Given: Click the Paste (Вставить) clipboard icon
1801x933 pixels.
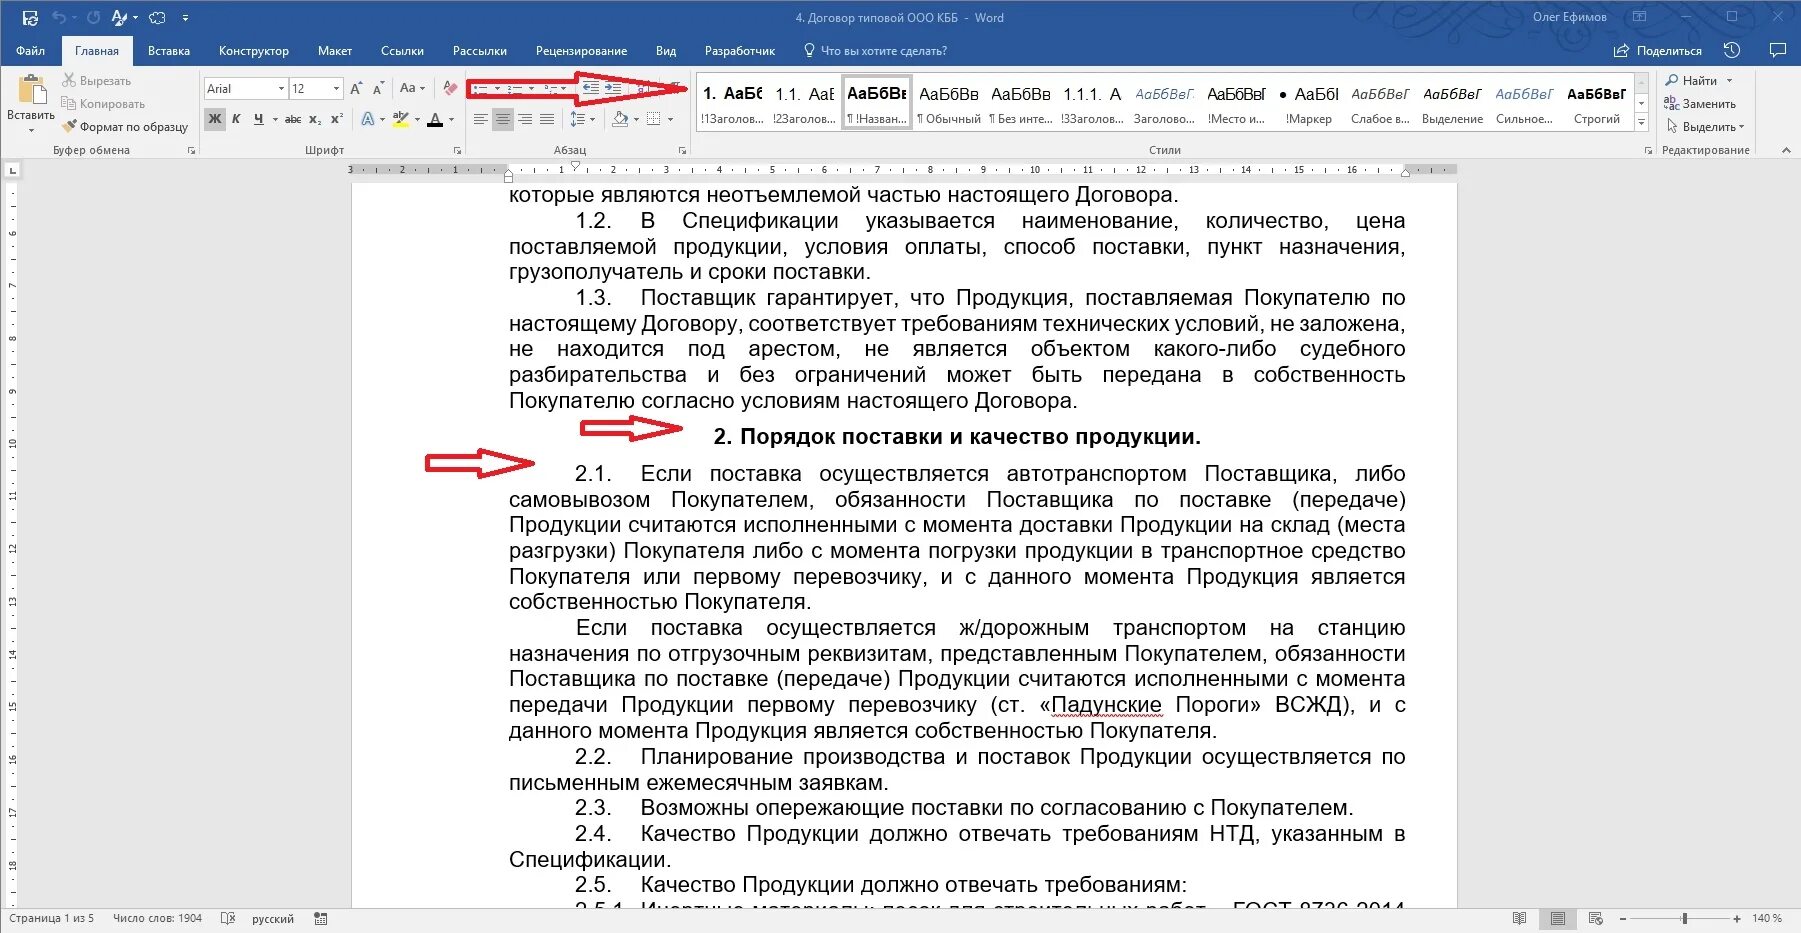Looking at the screenshot, I should (31, 90).
